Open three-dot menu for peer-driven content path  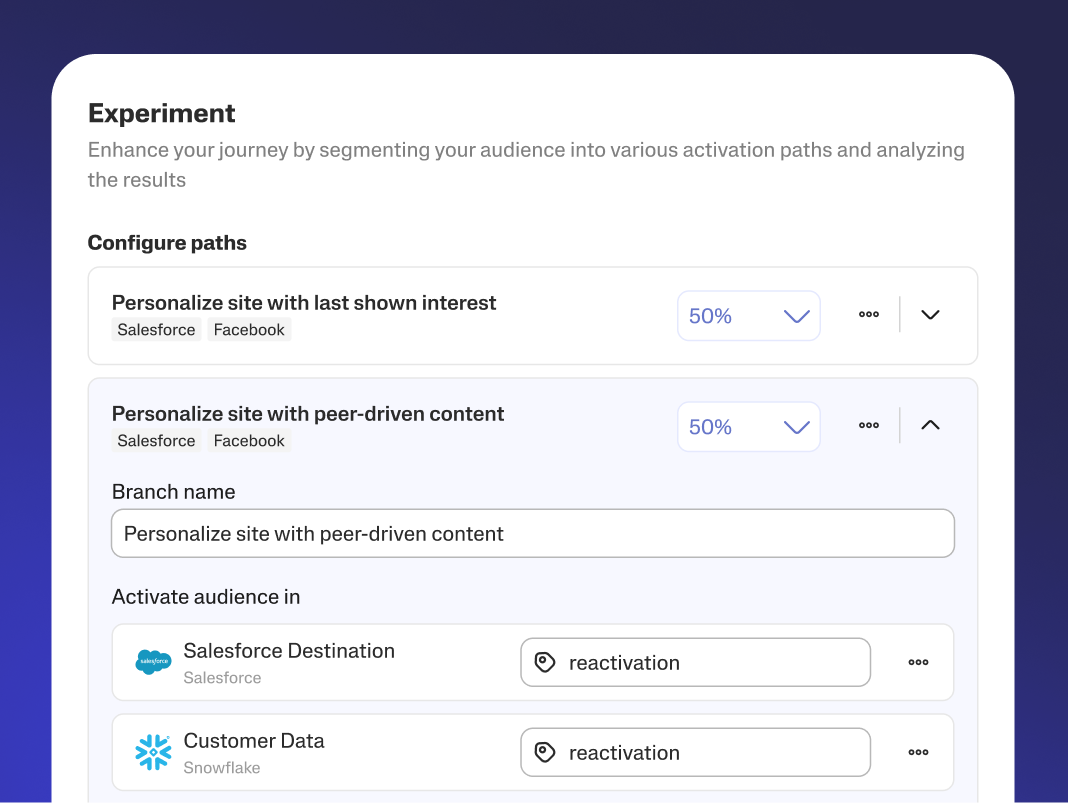pyautogui.click(x=869, y=425)
